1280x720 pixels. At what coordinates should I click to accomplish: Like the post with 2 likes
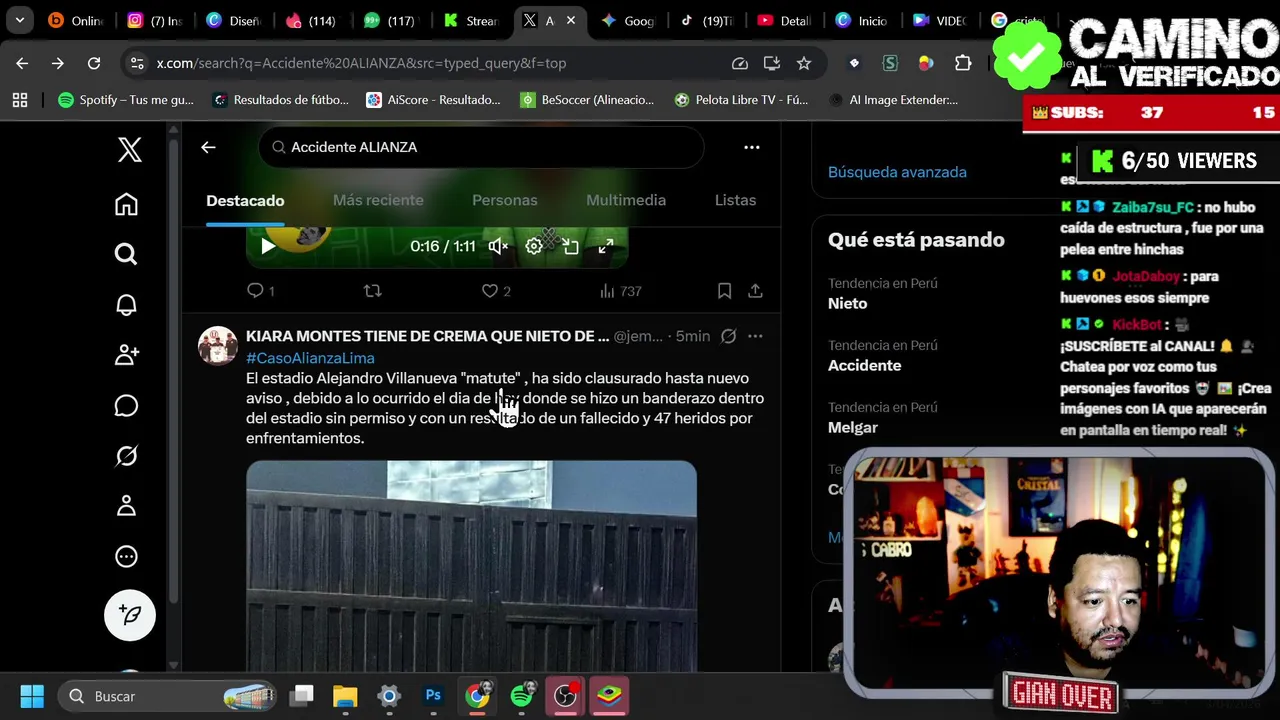495,291
